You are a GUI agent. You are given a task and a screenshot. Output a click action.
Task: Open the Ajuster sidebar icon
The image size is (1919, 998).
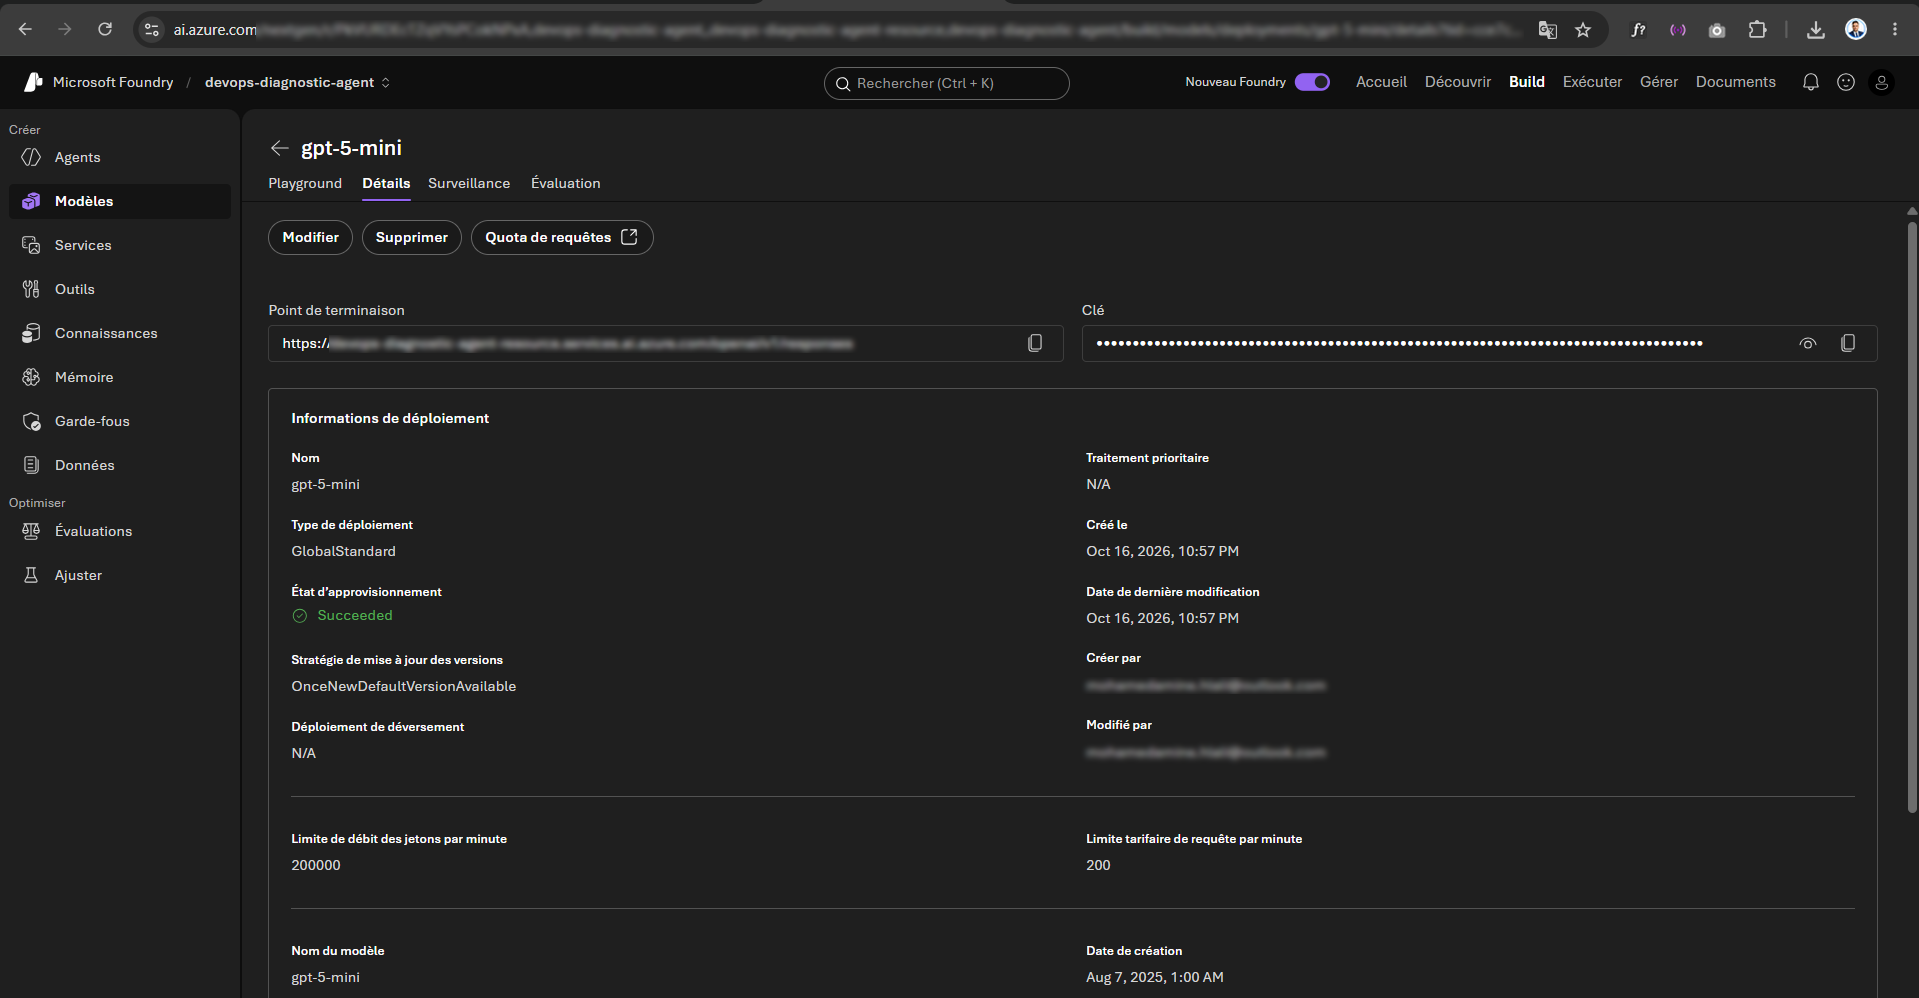click(31, 575)
